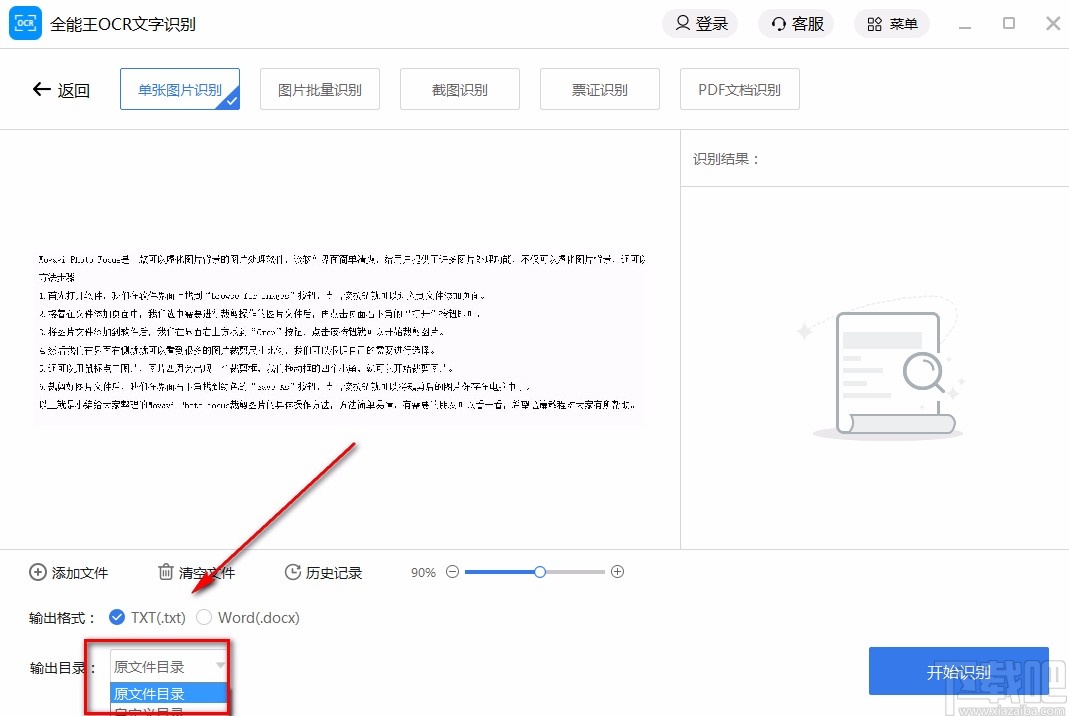Switch to the 截图识别 tab

coord(459,89)
